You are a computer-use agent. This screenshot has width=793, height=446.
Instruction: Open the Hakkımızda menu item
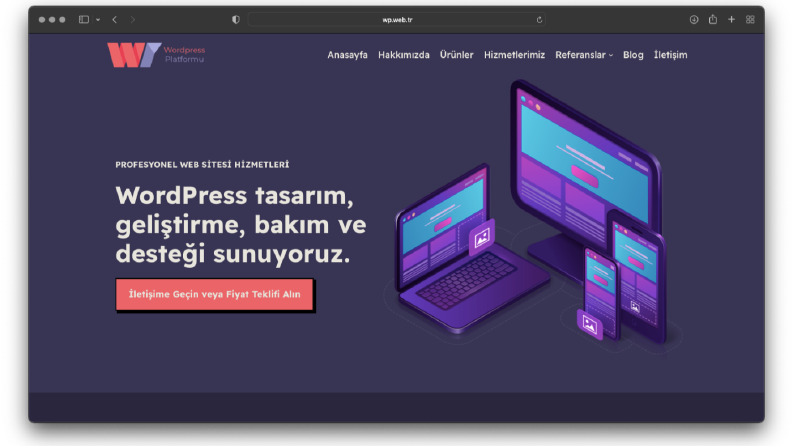404,55
